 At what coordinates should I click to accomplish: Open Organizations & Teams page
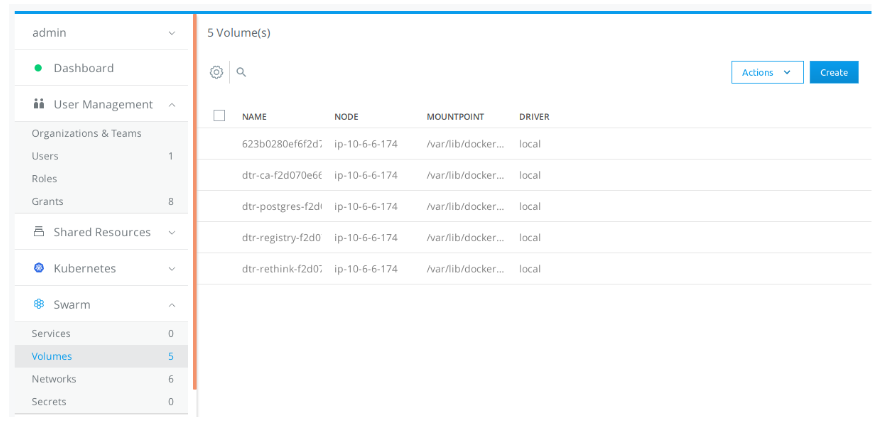[86, 133]
